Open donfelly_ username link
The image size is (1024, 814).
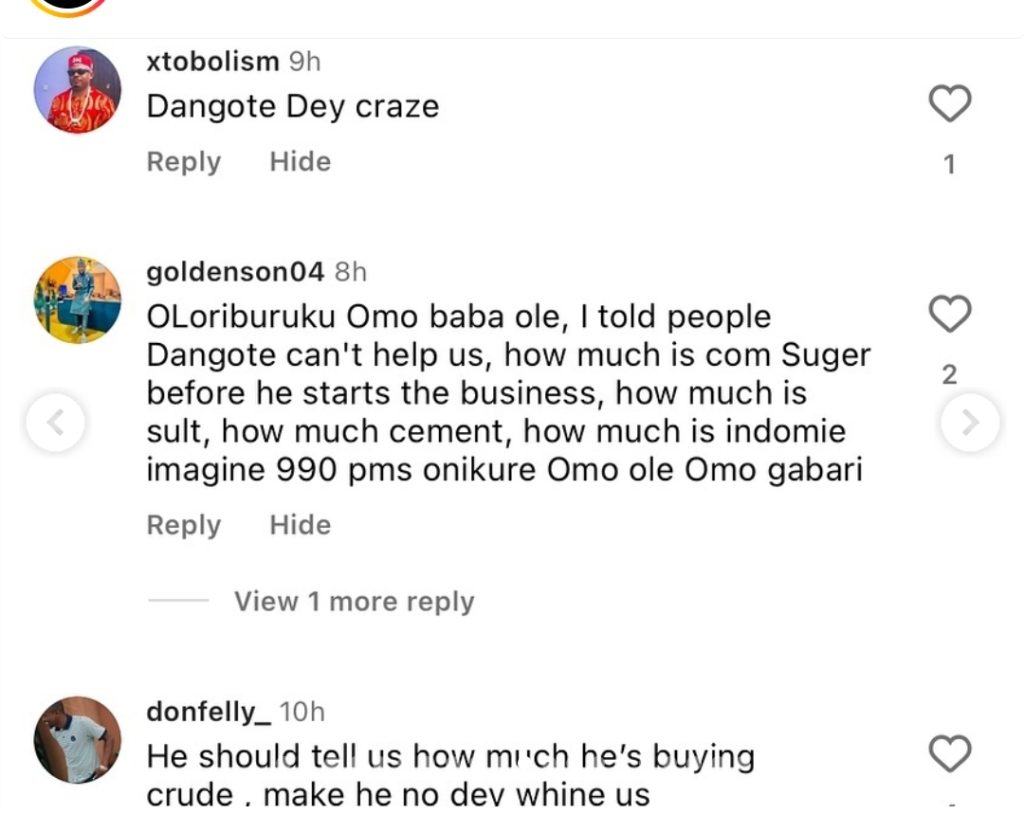coord(208,712)
